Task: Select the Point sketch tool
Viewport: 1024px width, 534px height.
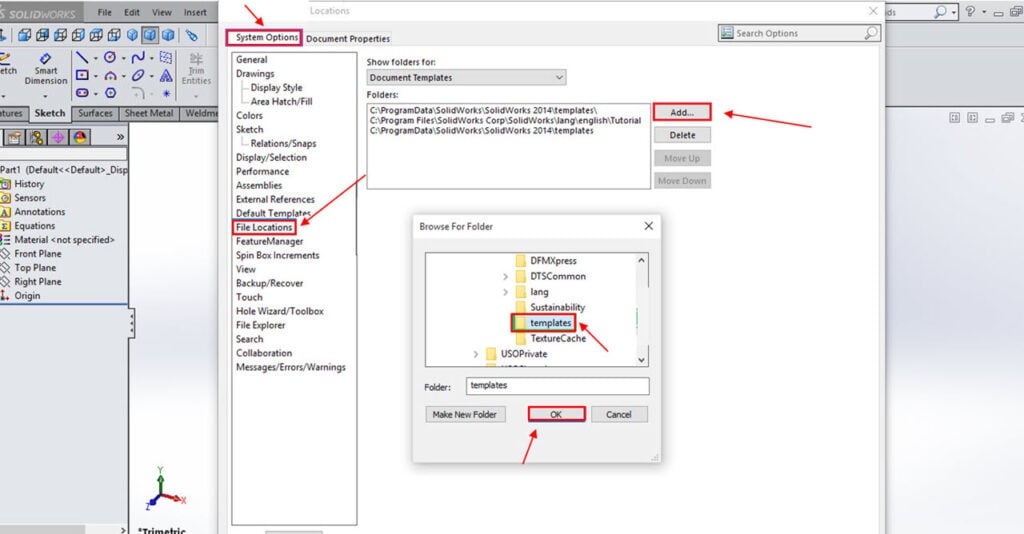Action: tap(167, 93)
